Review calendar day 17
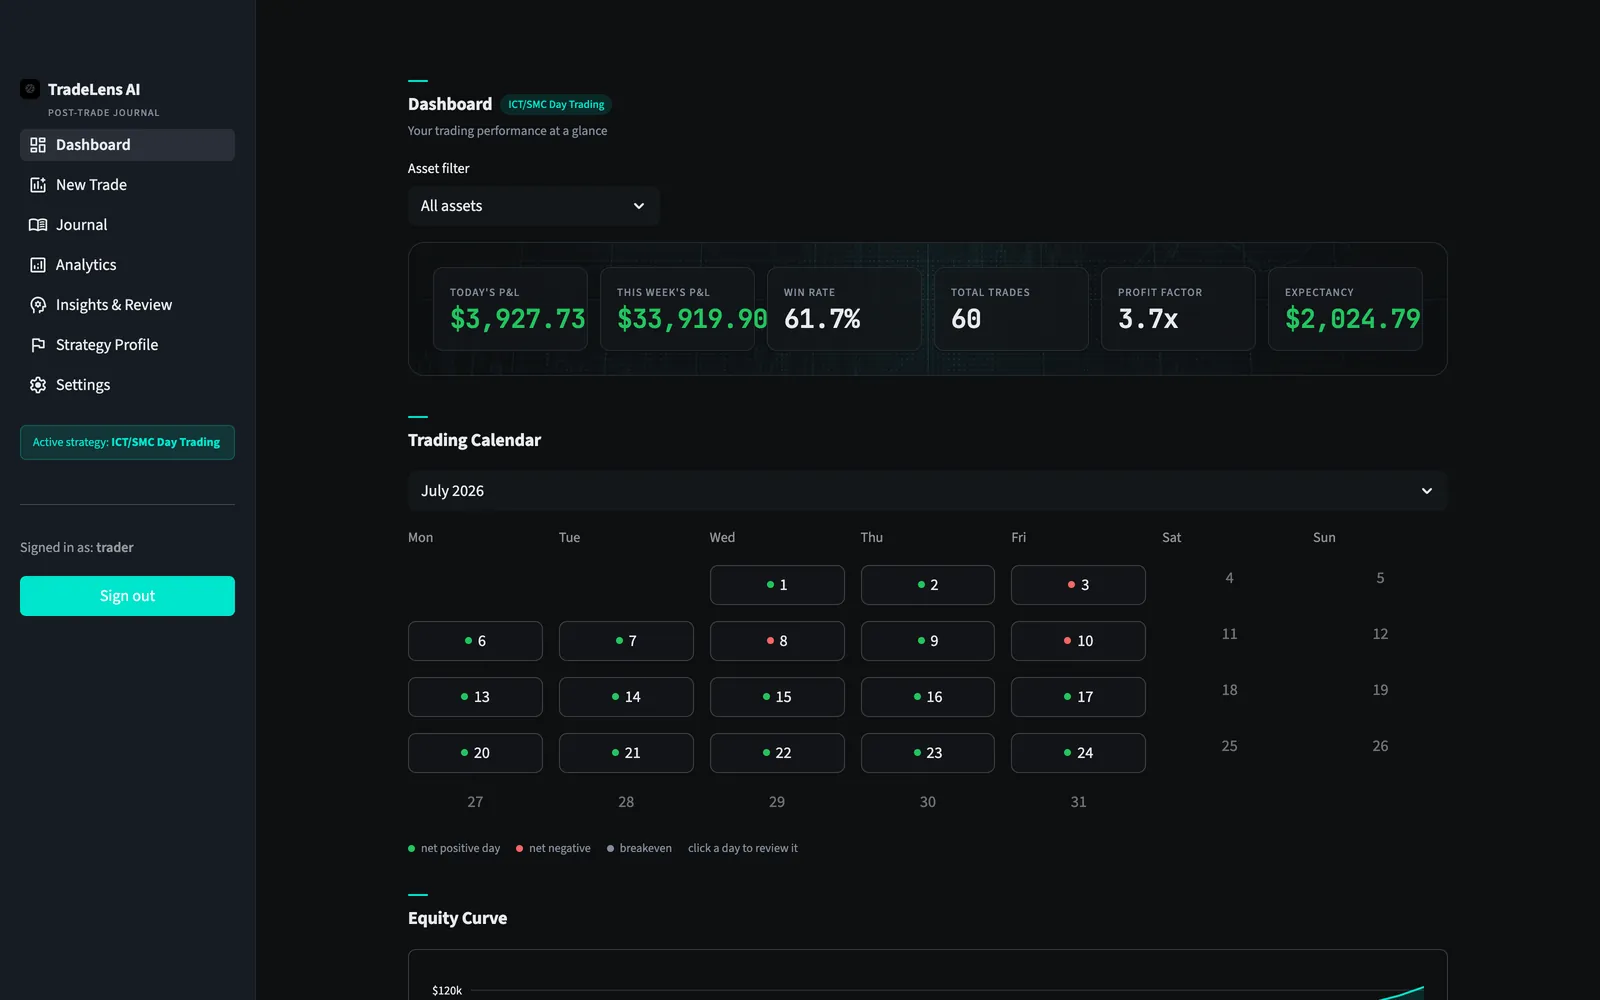The width and height of the screenshot is (1600, 1000). coord(1078,697)
